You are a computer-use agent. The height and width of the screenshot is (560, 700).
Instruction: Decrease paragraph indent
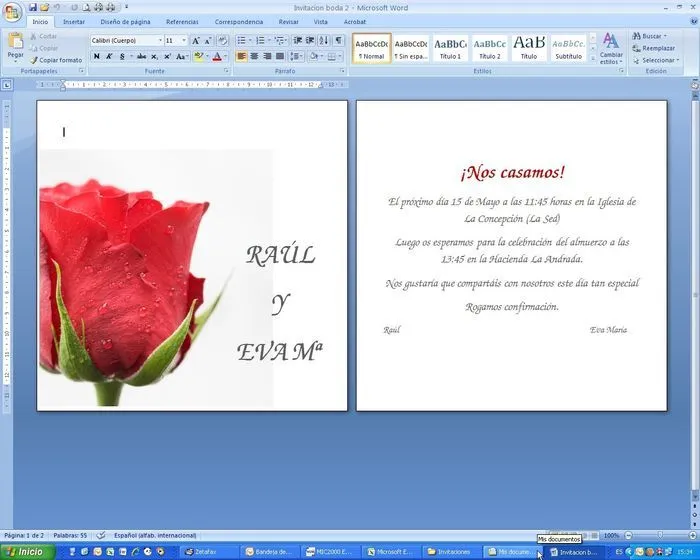pos(298,41)
